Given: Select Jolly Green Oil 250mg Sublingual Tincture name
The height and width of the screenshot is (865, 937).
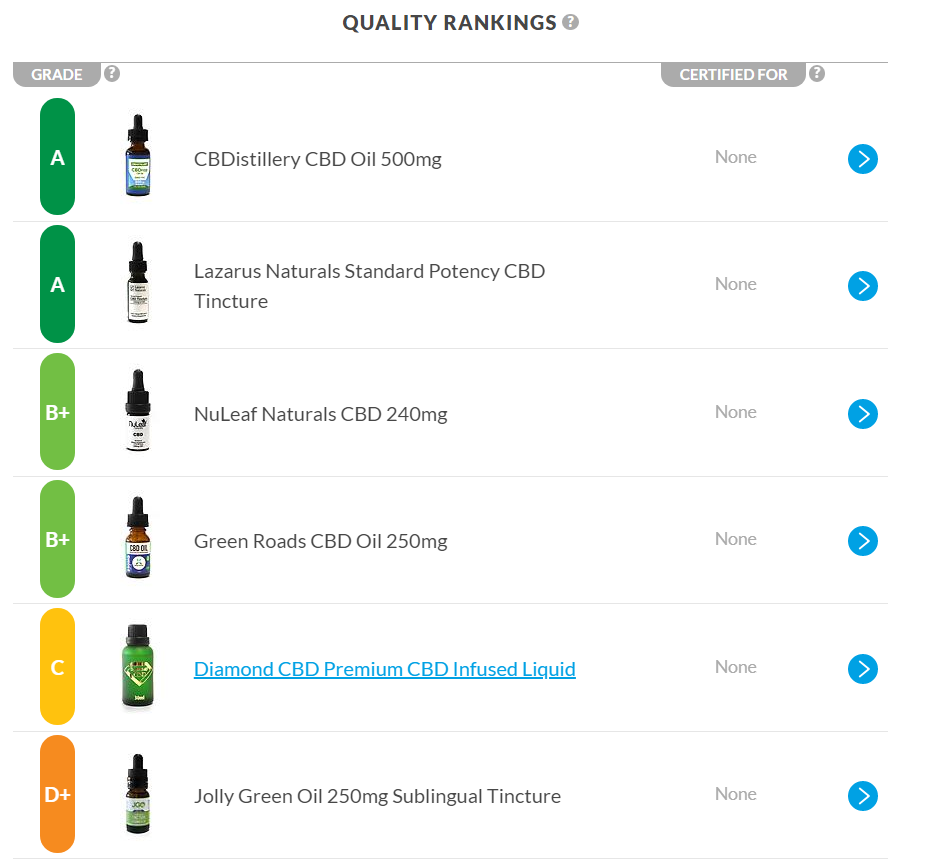Looking at the screenshot, I should click(377, 796).
